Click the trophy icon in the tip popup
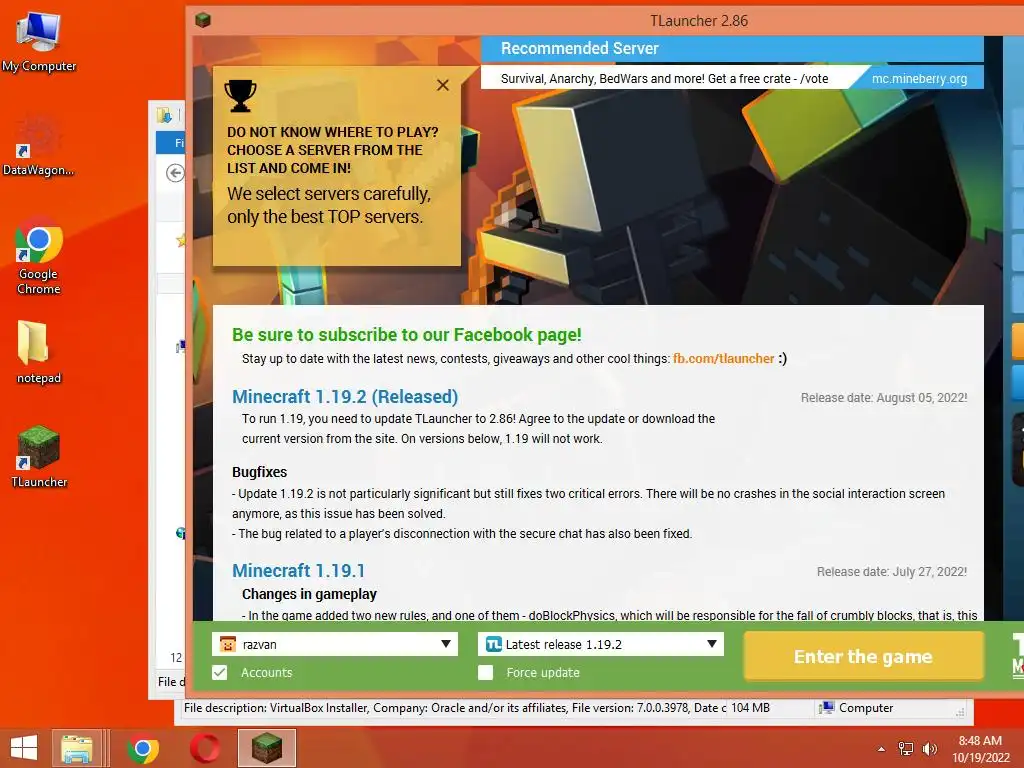 (240, 95)
